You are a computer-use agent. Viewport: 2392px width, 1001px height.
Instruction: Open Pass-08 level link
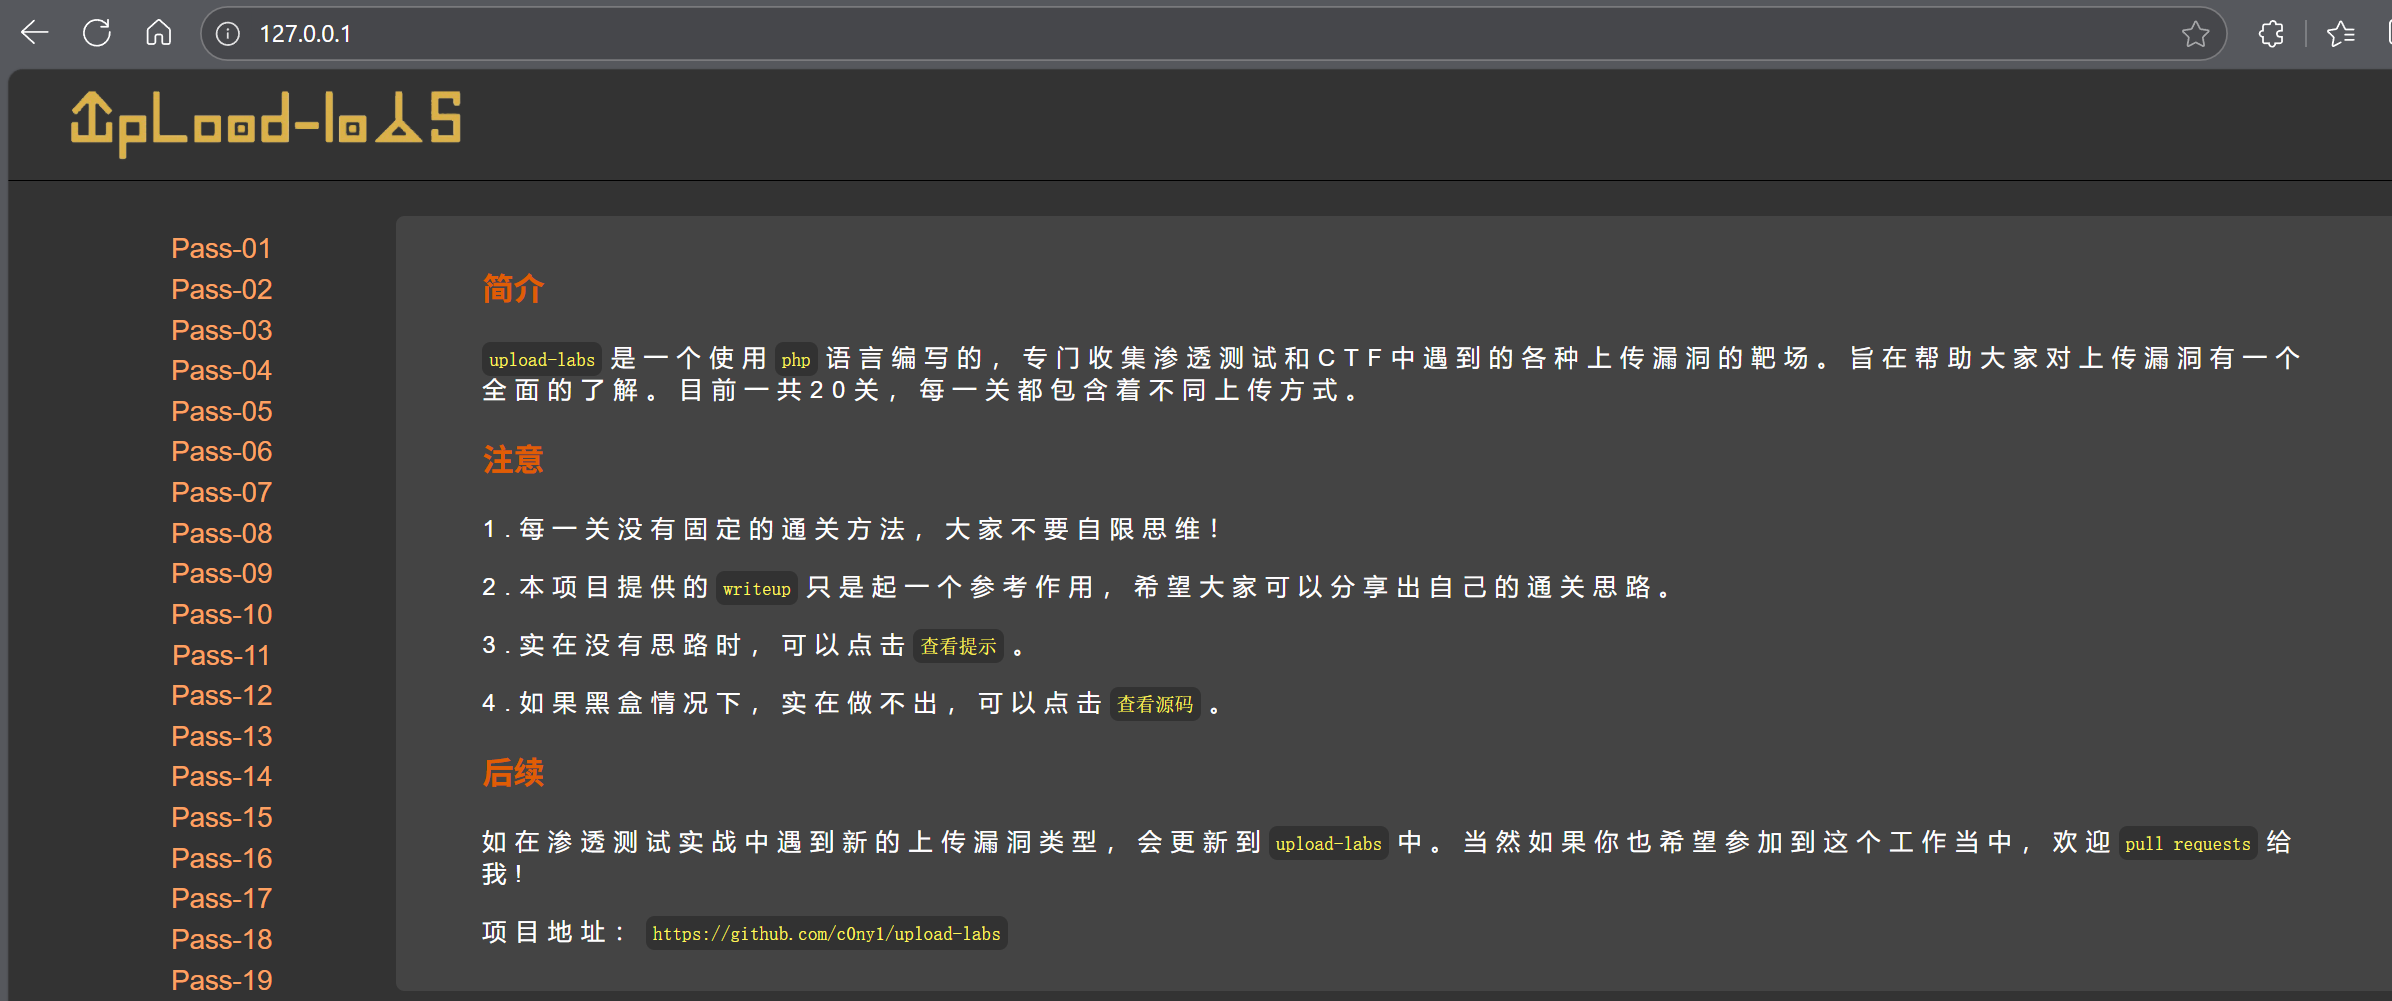[x=221, y=533]
